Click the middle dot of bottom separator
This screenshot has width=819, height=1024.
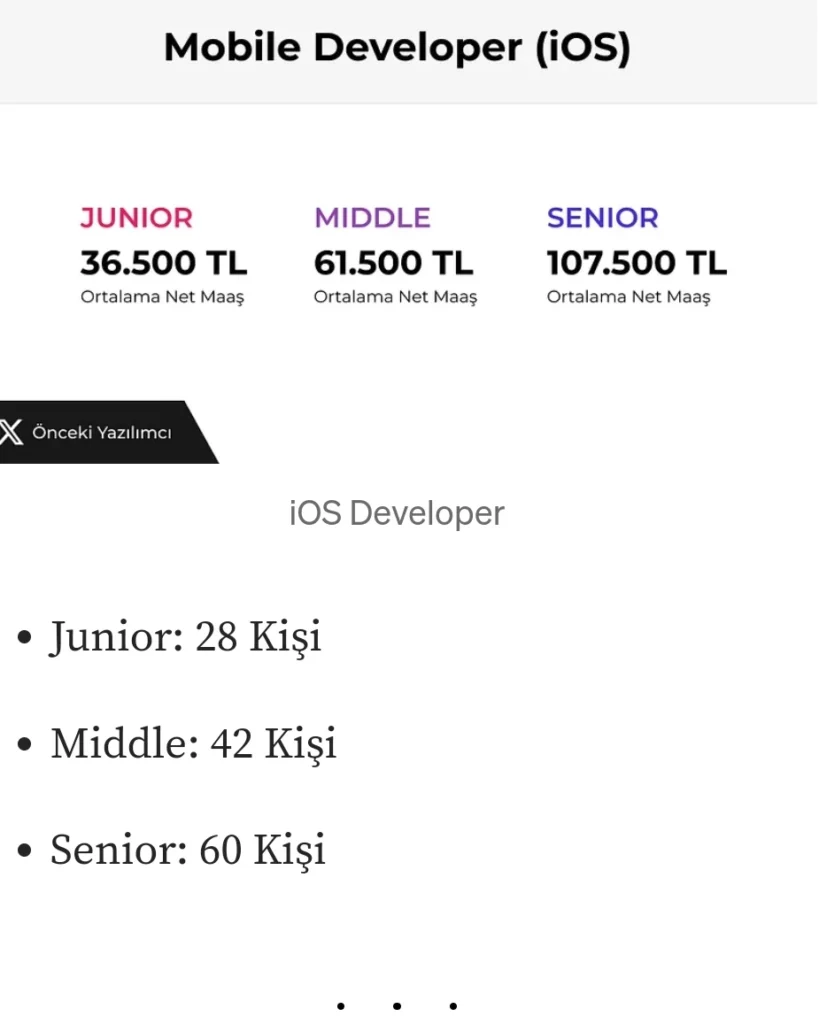point(397,1006)
